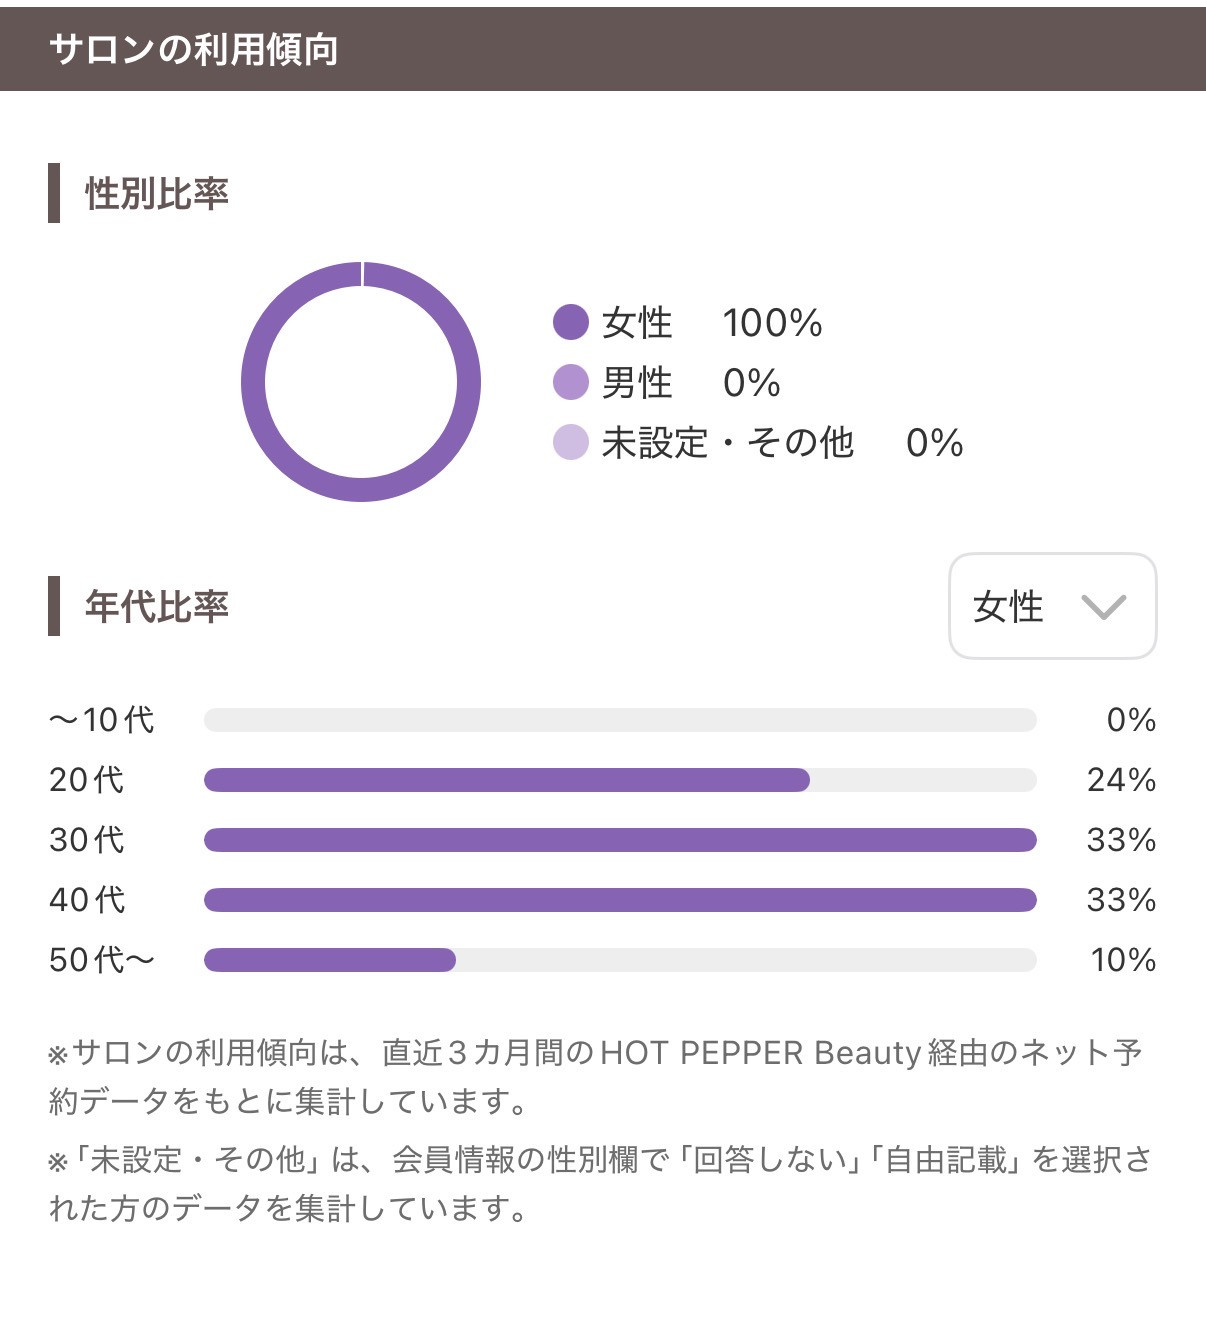Viewport: 1206px width, 1319px height.
Task: Click the 年代比率 section heading
Action: click(157, 606)
